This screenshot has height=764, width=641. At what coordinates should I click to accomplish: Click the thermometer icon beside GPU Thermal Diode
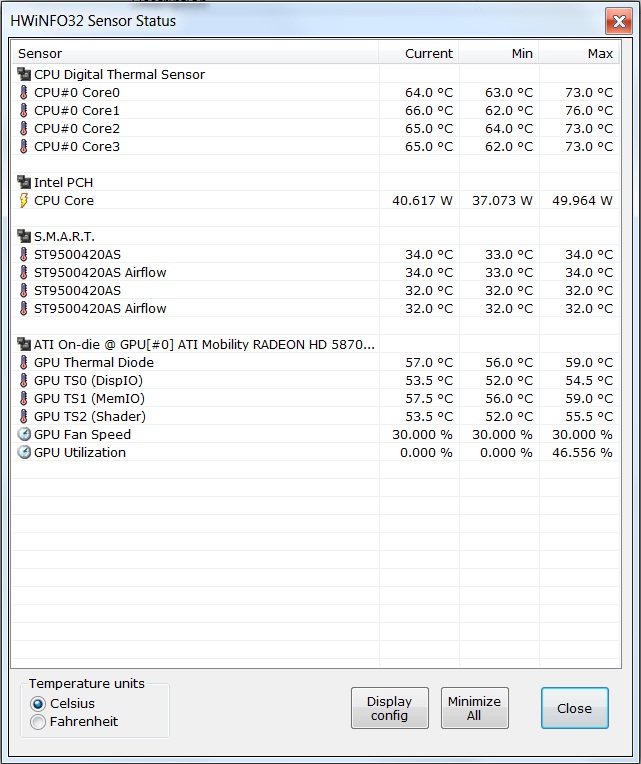click(x=24, y=362)
